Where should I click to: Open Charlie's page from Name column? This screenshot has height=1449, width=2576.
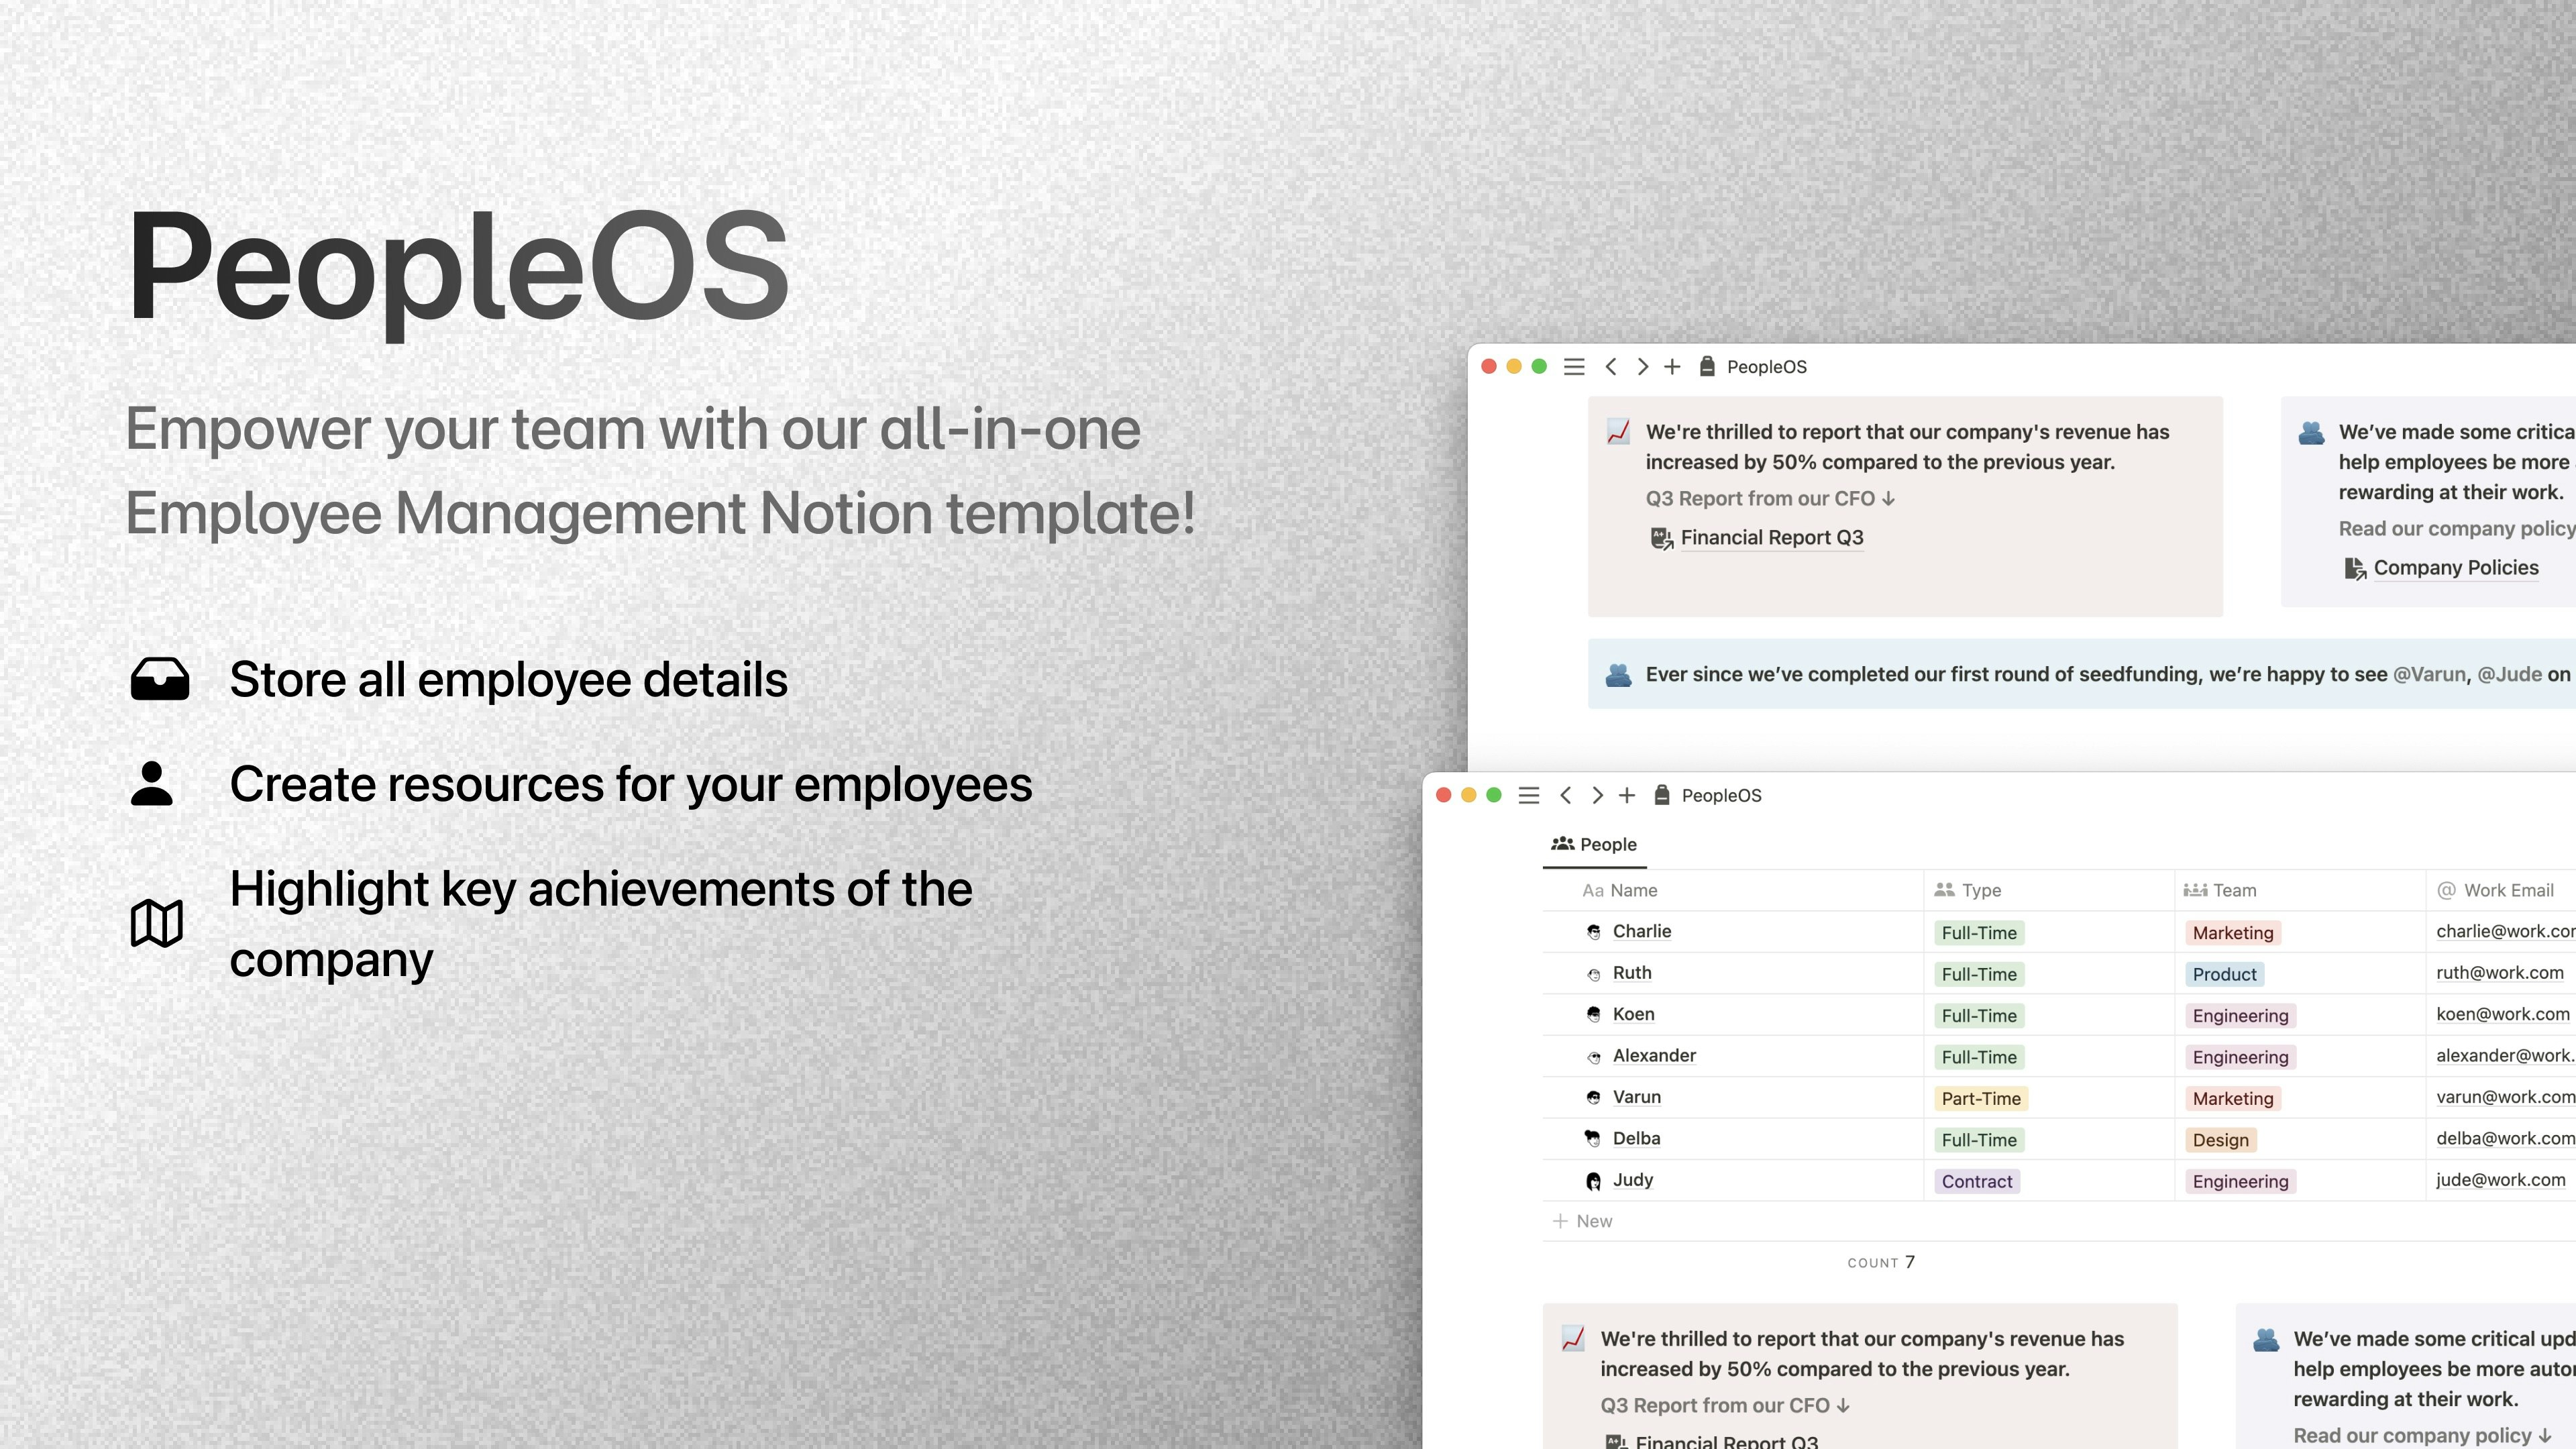1642,931
